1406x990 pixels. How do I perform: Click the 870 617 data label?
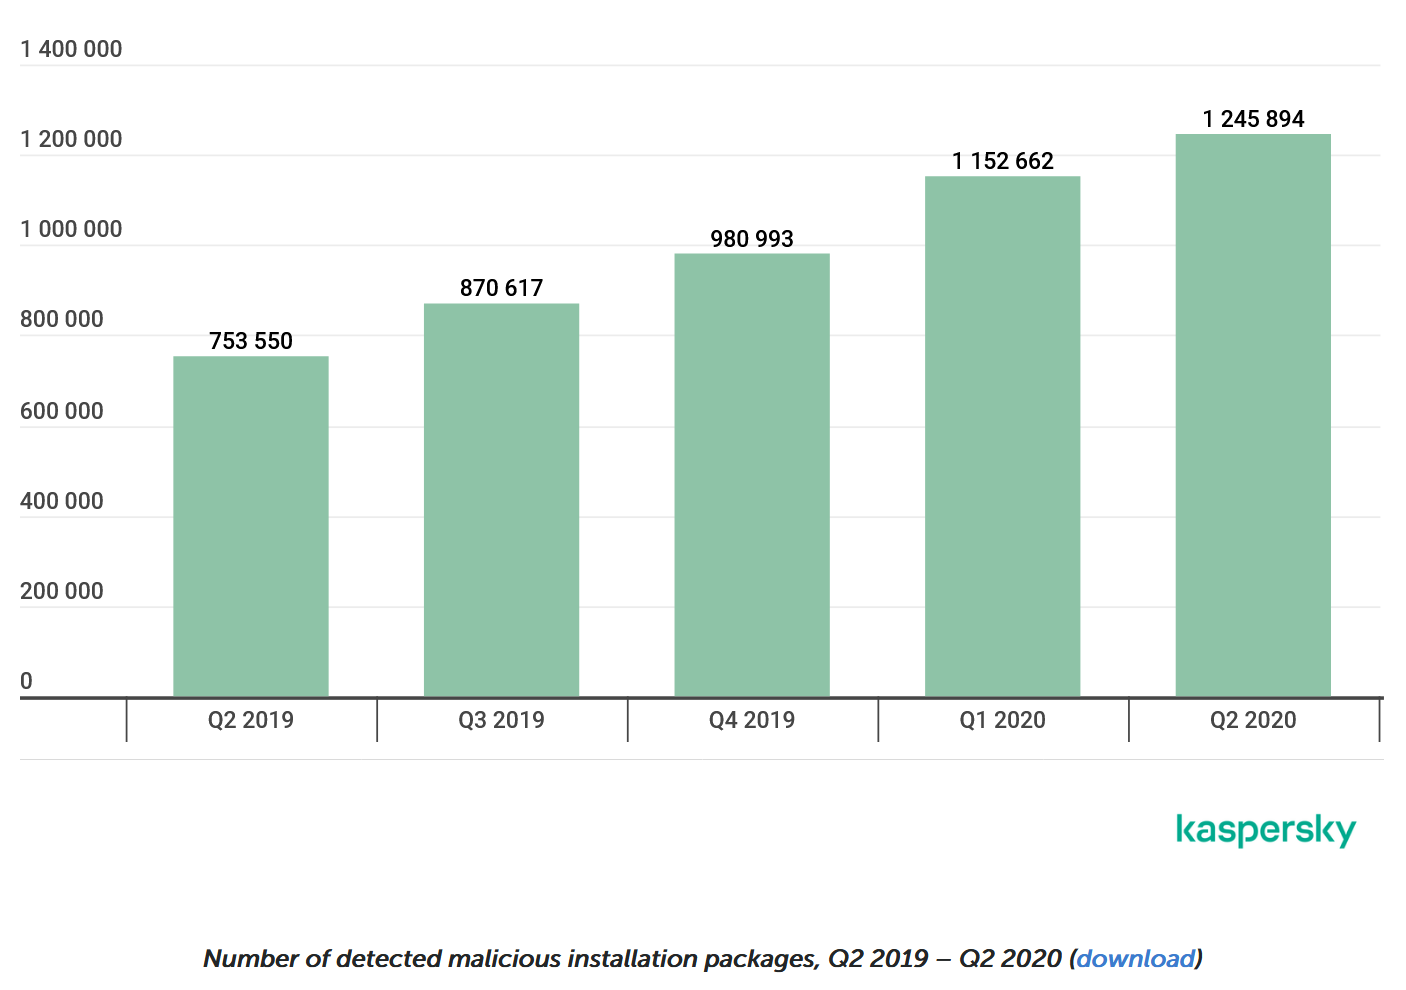tap(501, 288)
